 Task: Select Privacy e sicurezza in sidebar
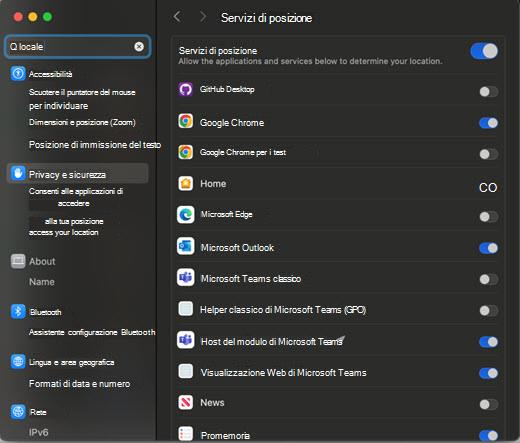click(x=77, y=174)
